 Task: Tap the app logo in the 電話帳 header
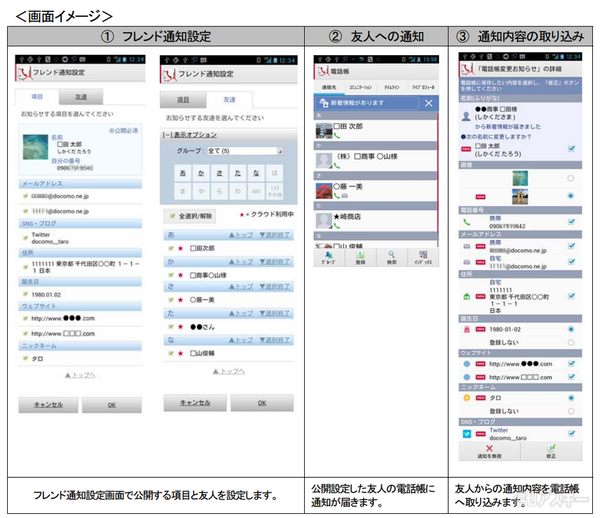(323, 71)
